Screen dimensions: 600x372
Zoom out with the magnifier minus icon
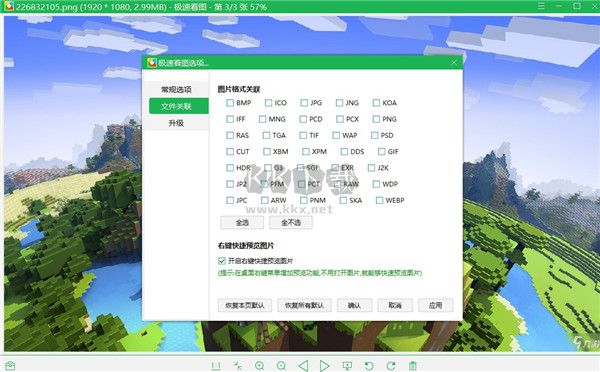pos(281,366)
